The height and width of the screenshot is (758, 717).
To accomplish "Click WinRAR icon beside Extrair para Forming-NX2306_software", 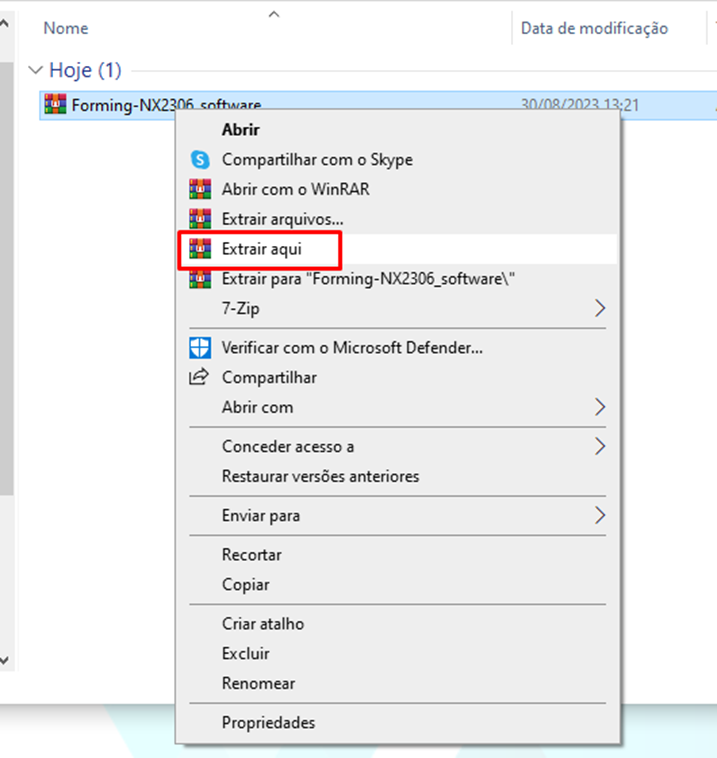I will (200, 280).
